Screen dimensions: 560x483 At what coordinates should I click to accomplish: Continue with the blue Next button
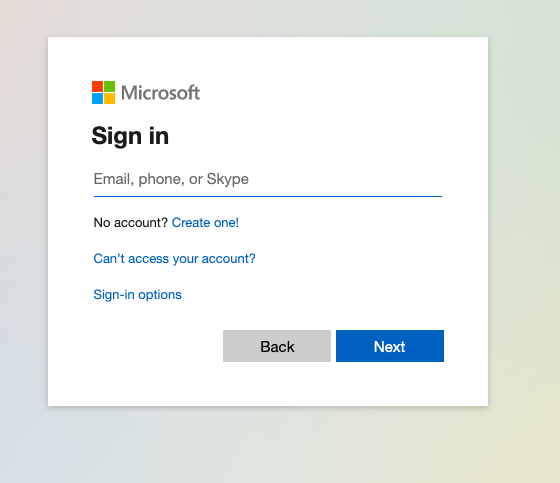tap(390, 346)
